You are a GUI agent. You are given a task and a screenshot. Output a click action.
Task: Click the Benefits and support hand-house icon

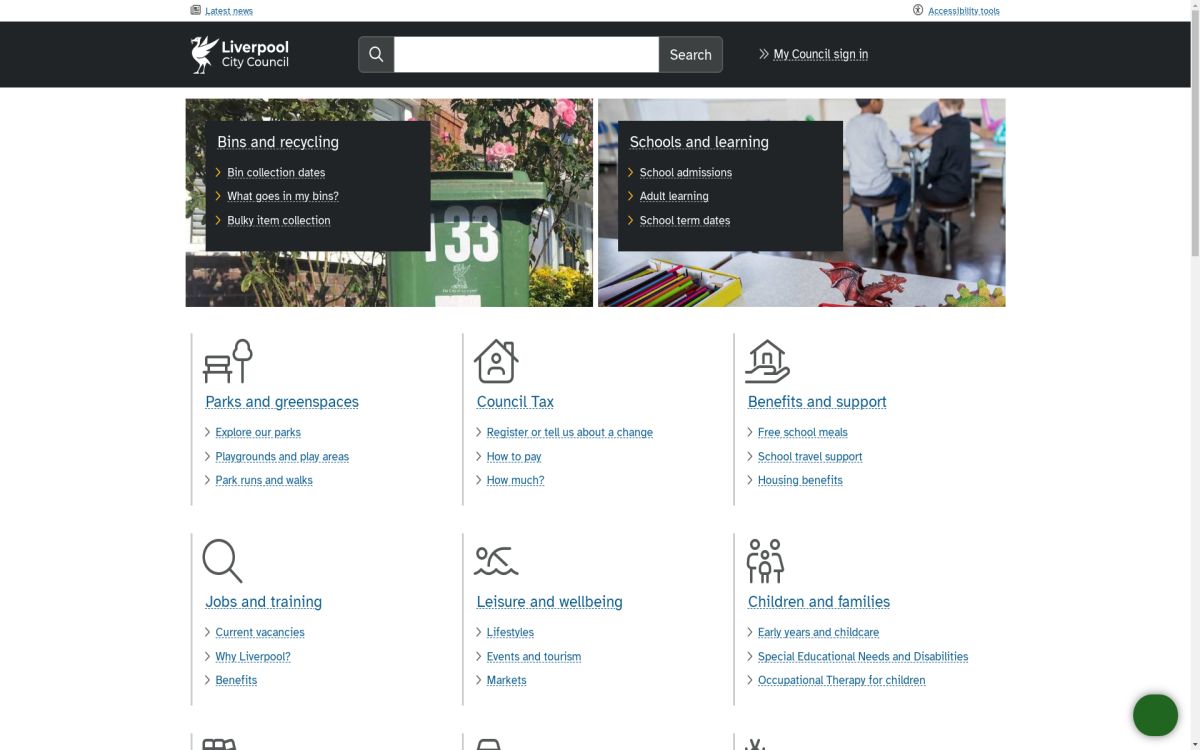pyautogui.click(x=767, y=361)
